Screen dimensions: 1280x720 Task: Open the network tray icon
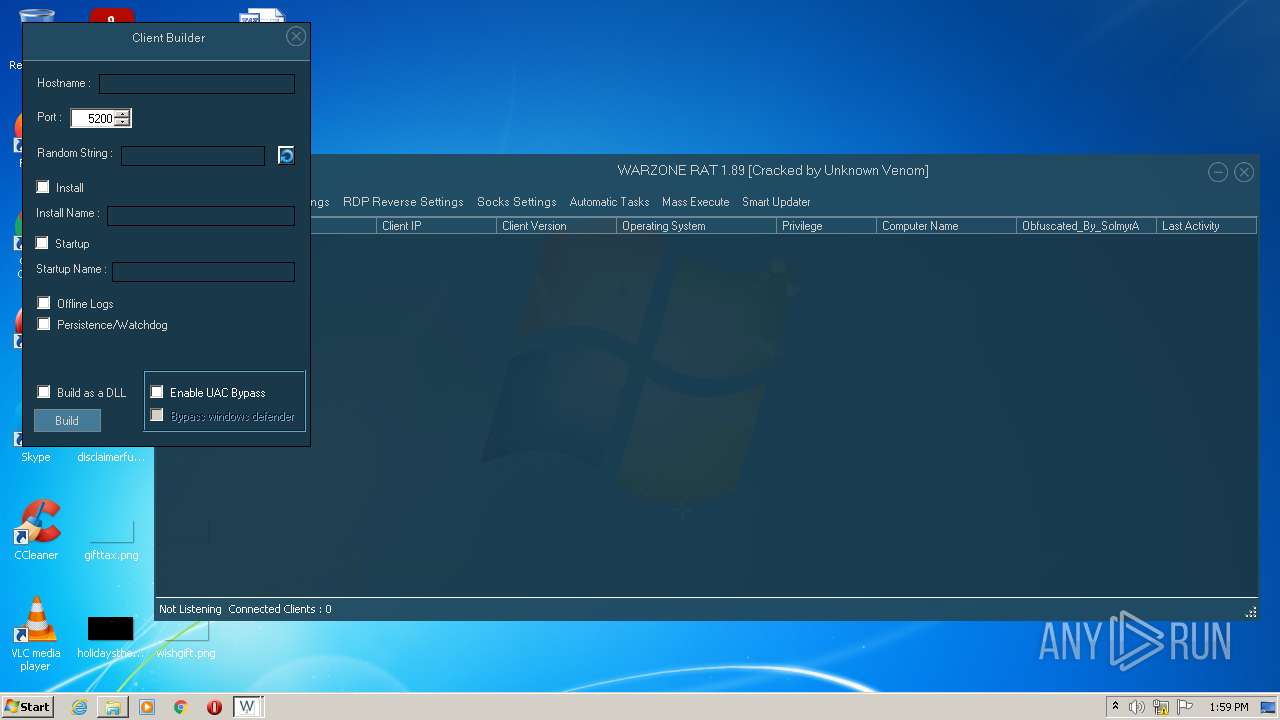coord(1161,707)
